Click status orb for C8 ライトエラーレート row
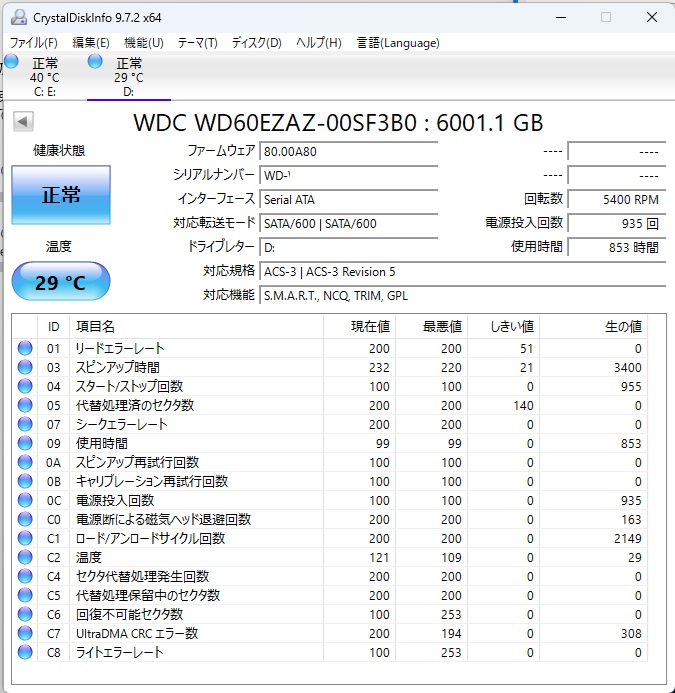 25,652
